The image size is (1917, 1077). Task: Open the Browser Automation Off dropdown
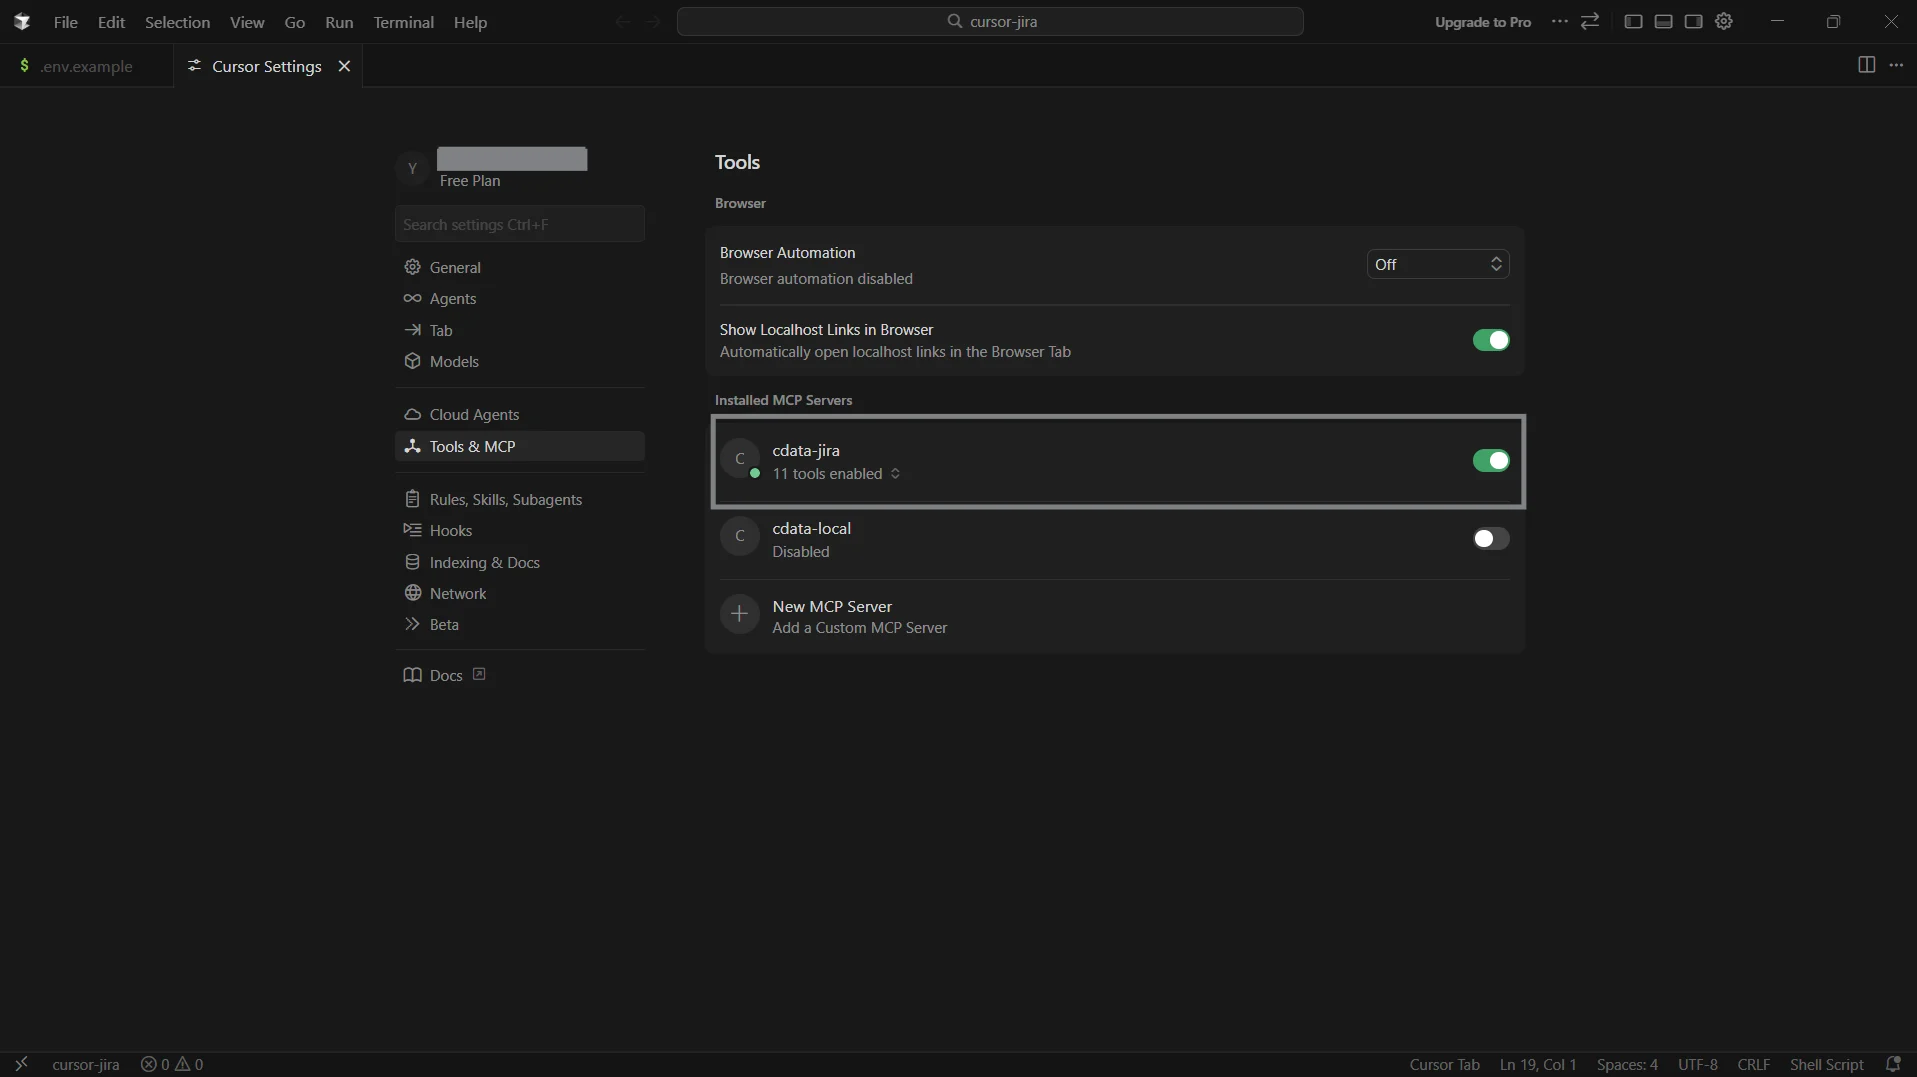[1437, 264]
